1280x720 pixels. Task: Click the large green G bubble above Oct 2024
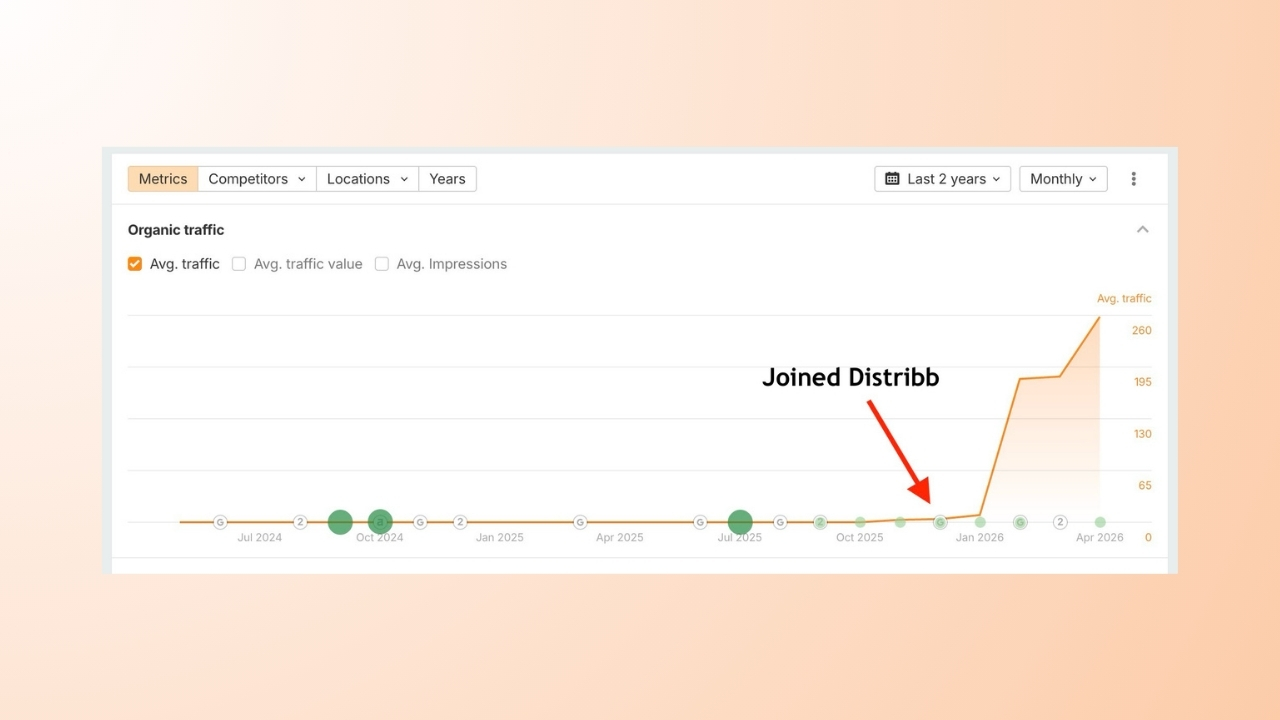pos(380,522)
